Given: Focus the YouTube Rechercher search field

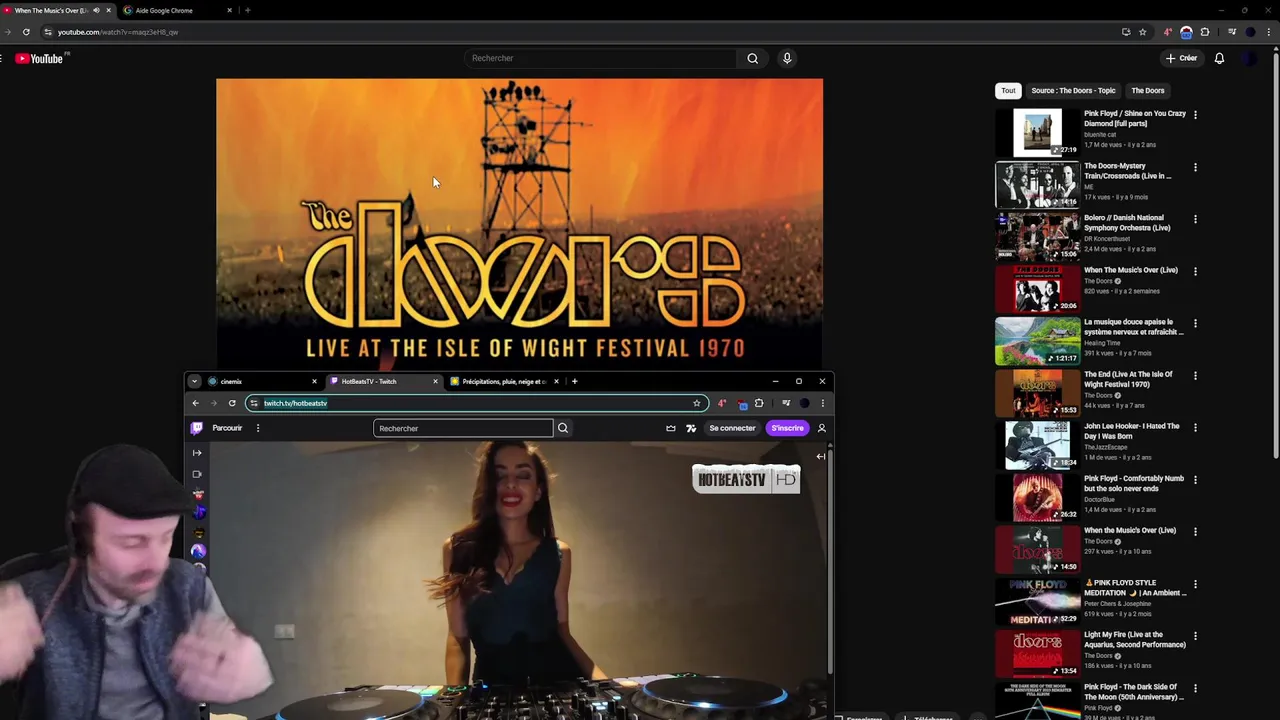Looking at the screenshot, I should (601, 58).
